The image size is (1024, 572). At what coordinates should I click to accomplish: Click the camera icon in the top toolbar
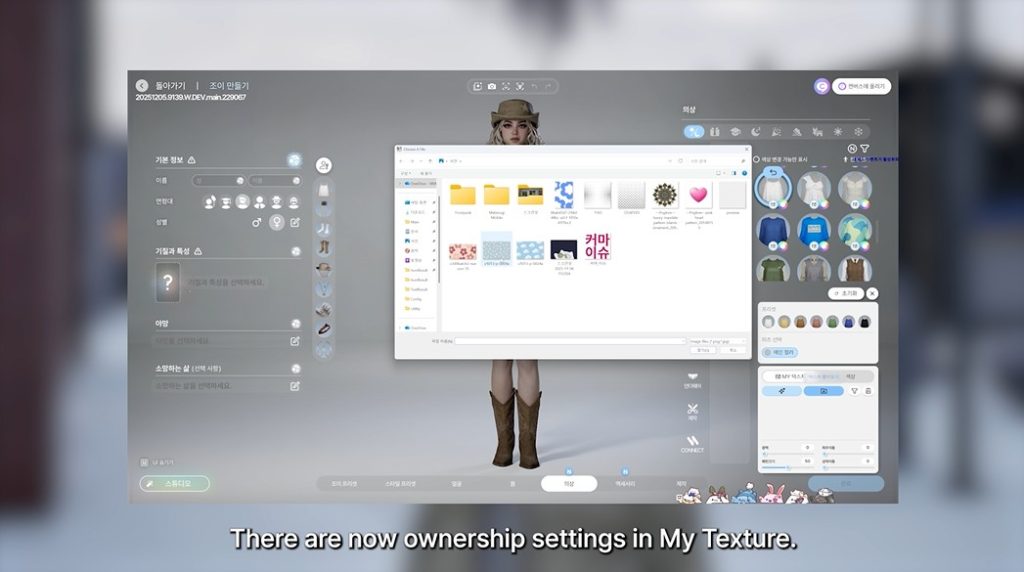point(492,86)
